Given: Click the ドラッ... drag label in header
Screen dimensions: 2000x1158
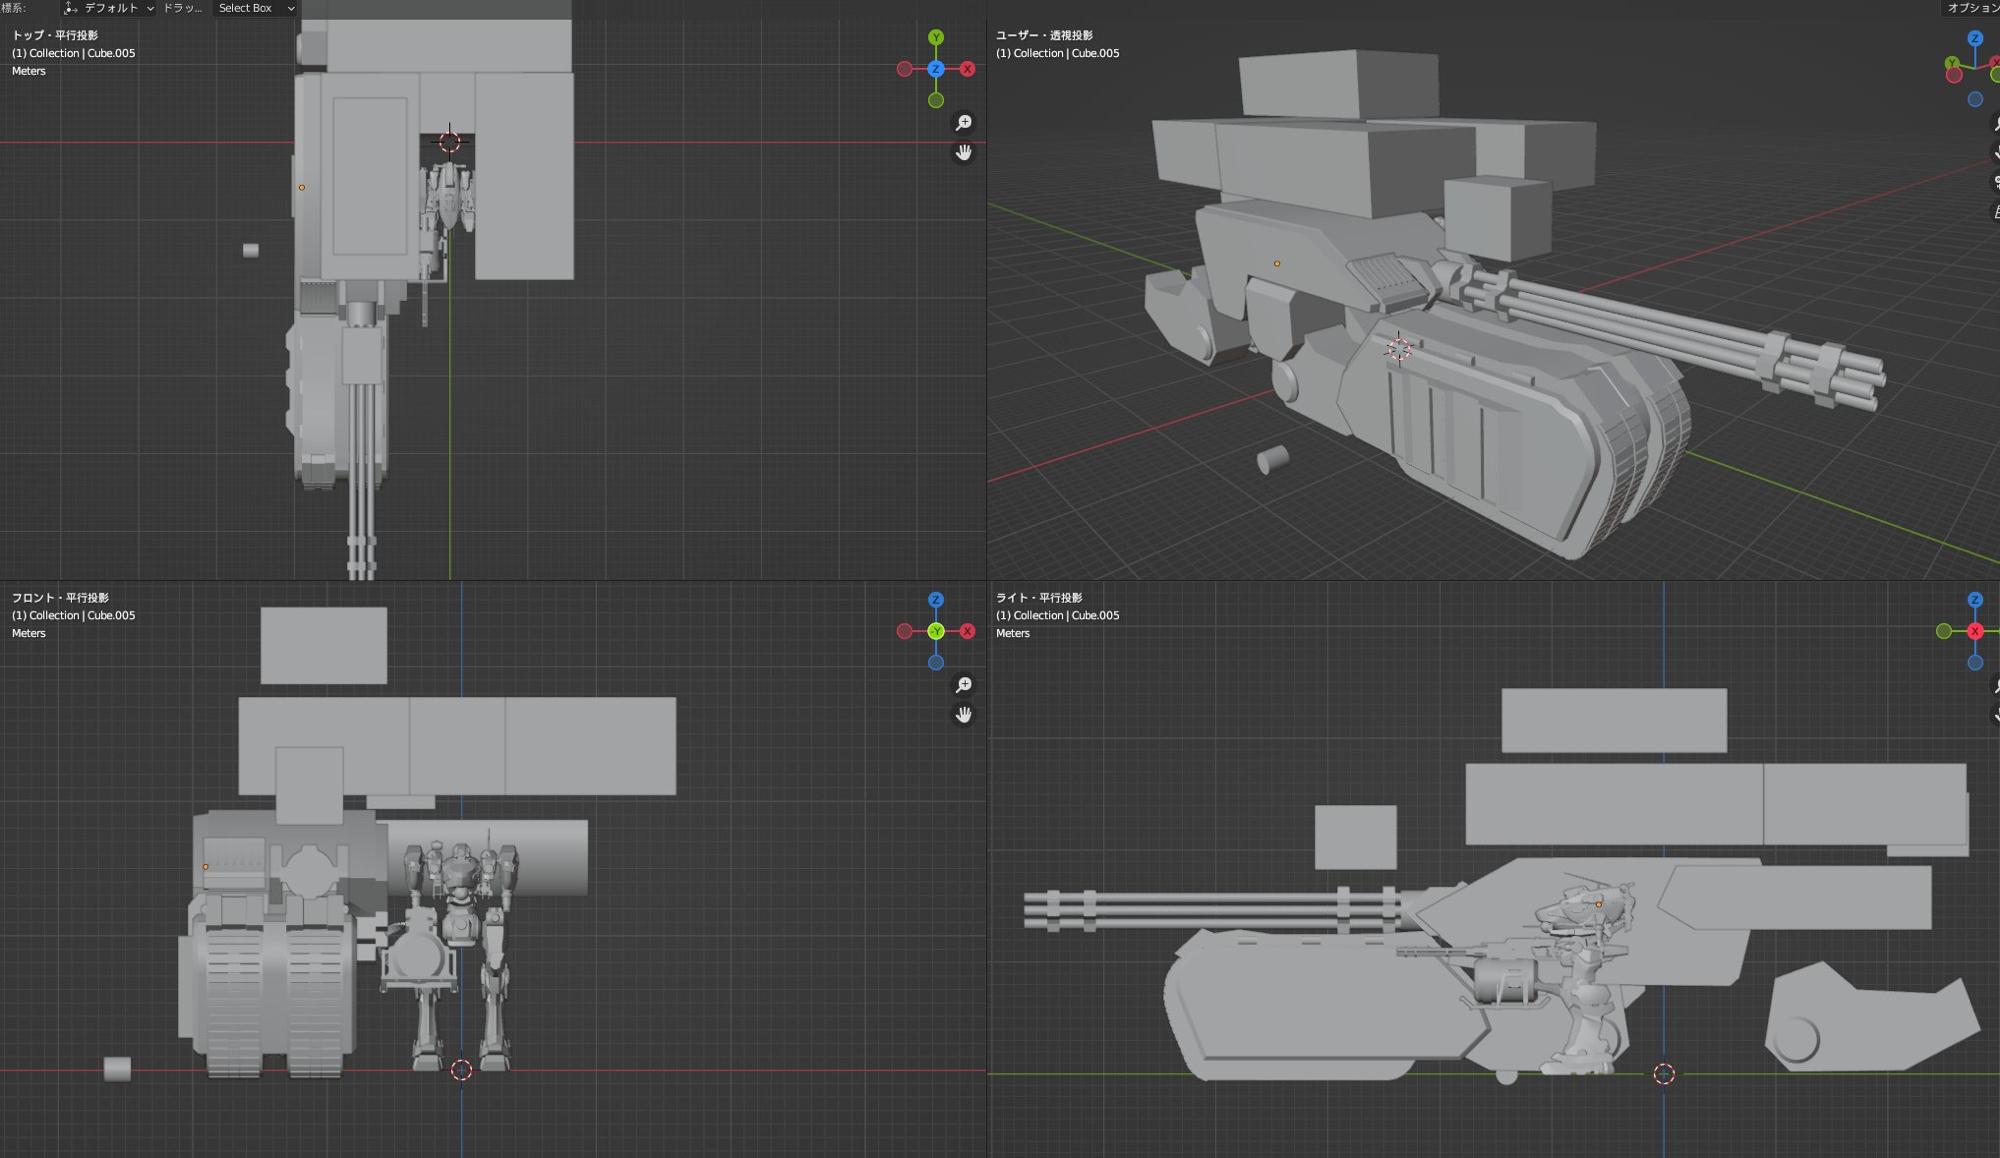Looking at the screenshot, I should [182, 8].
